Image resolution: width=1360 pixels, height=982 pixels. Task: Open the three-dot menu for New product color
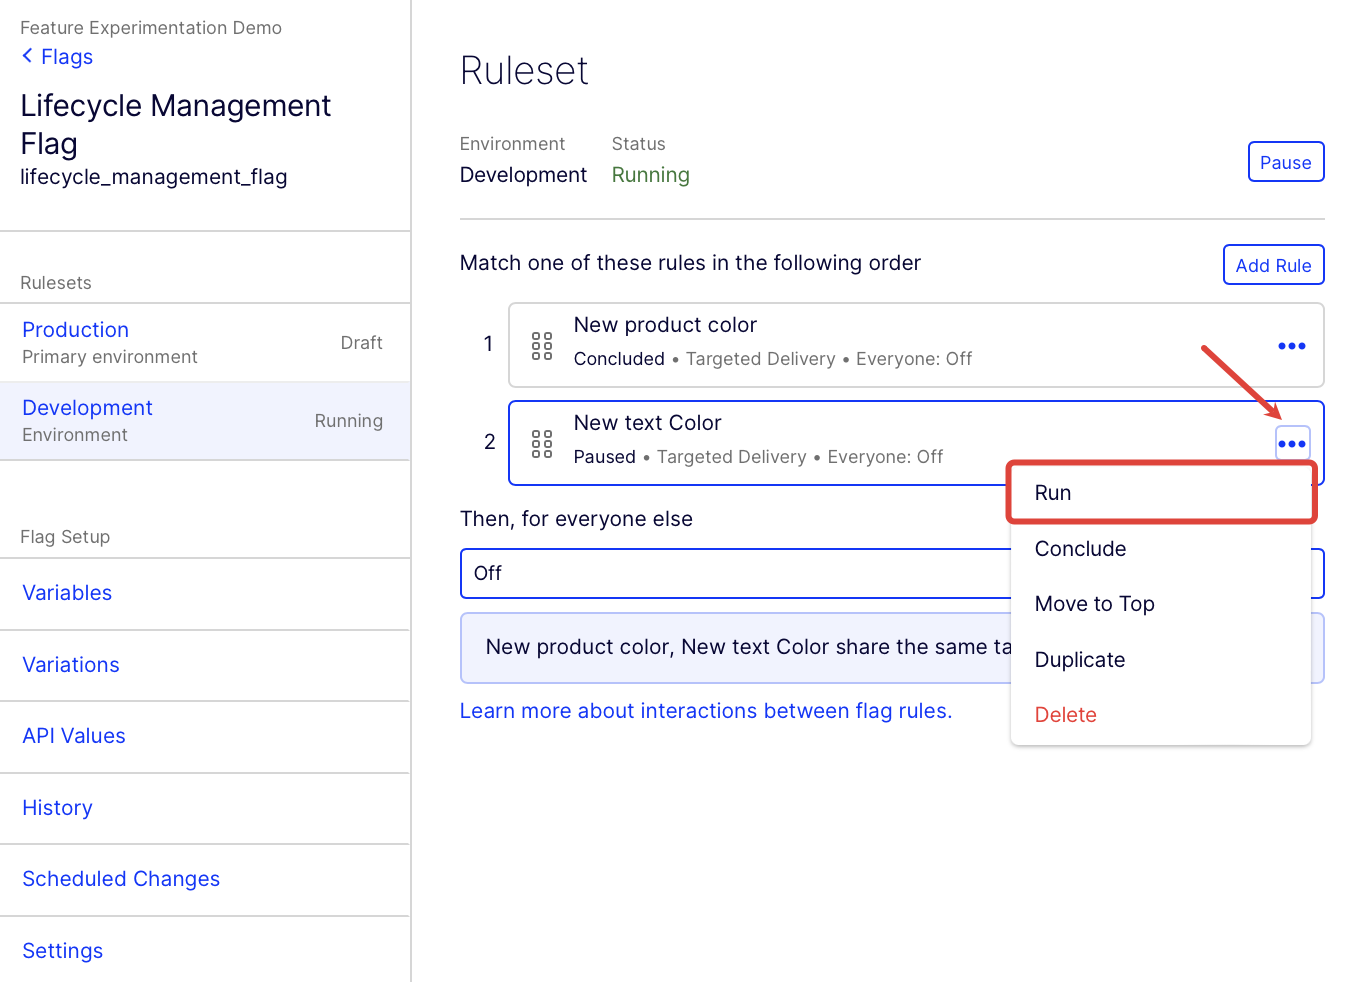(1291, 346)
